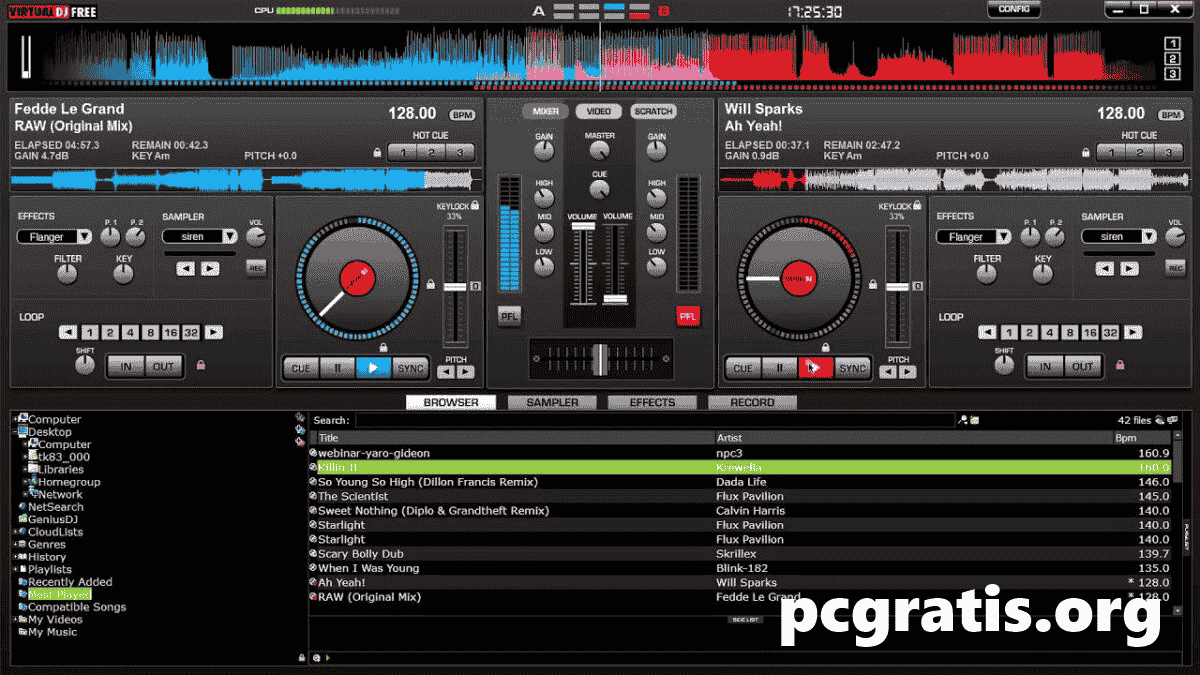This screenshot has height=675, width=1200.
Task: Open the RECORD tab
Action: point(752,402)
